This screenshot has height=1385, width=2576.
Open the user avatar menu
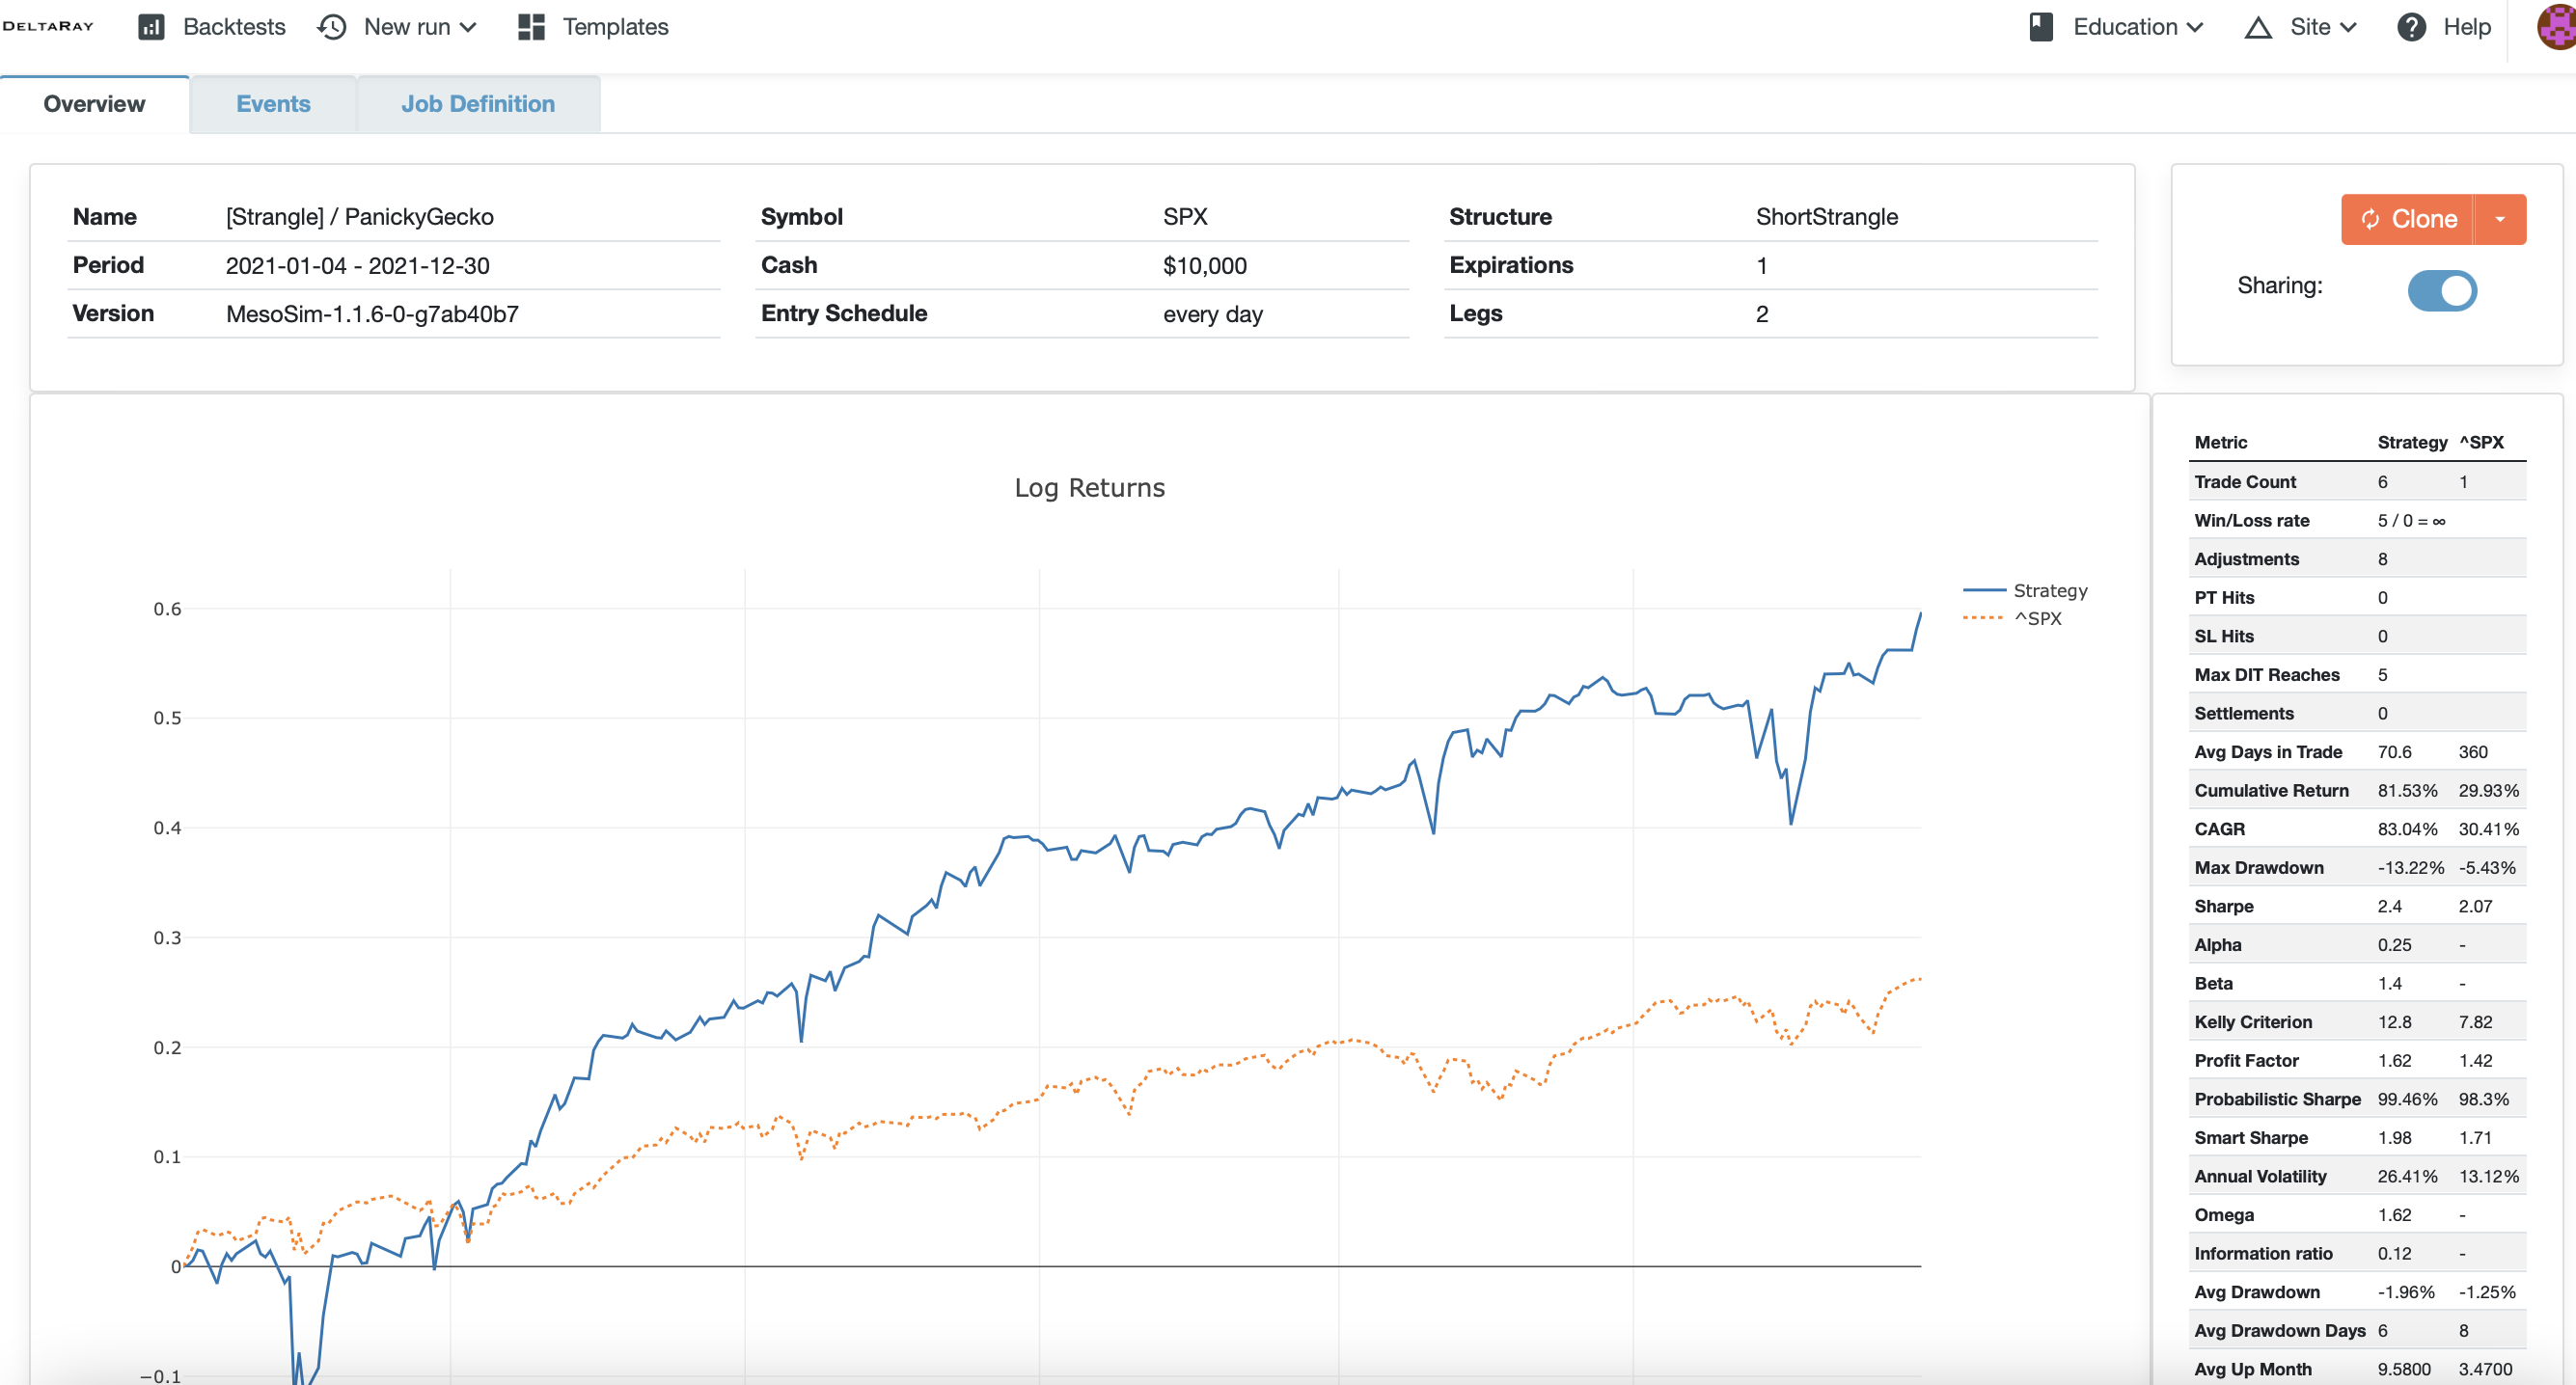(x=2557, y=27)
